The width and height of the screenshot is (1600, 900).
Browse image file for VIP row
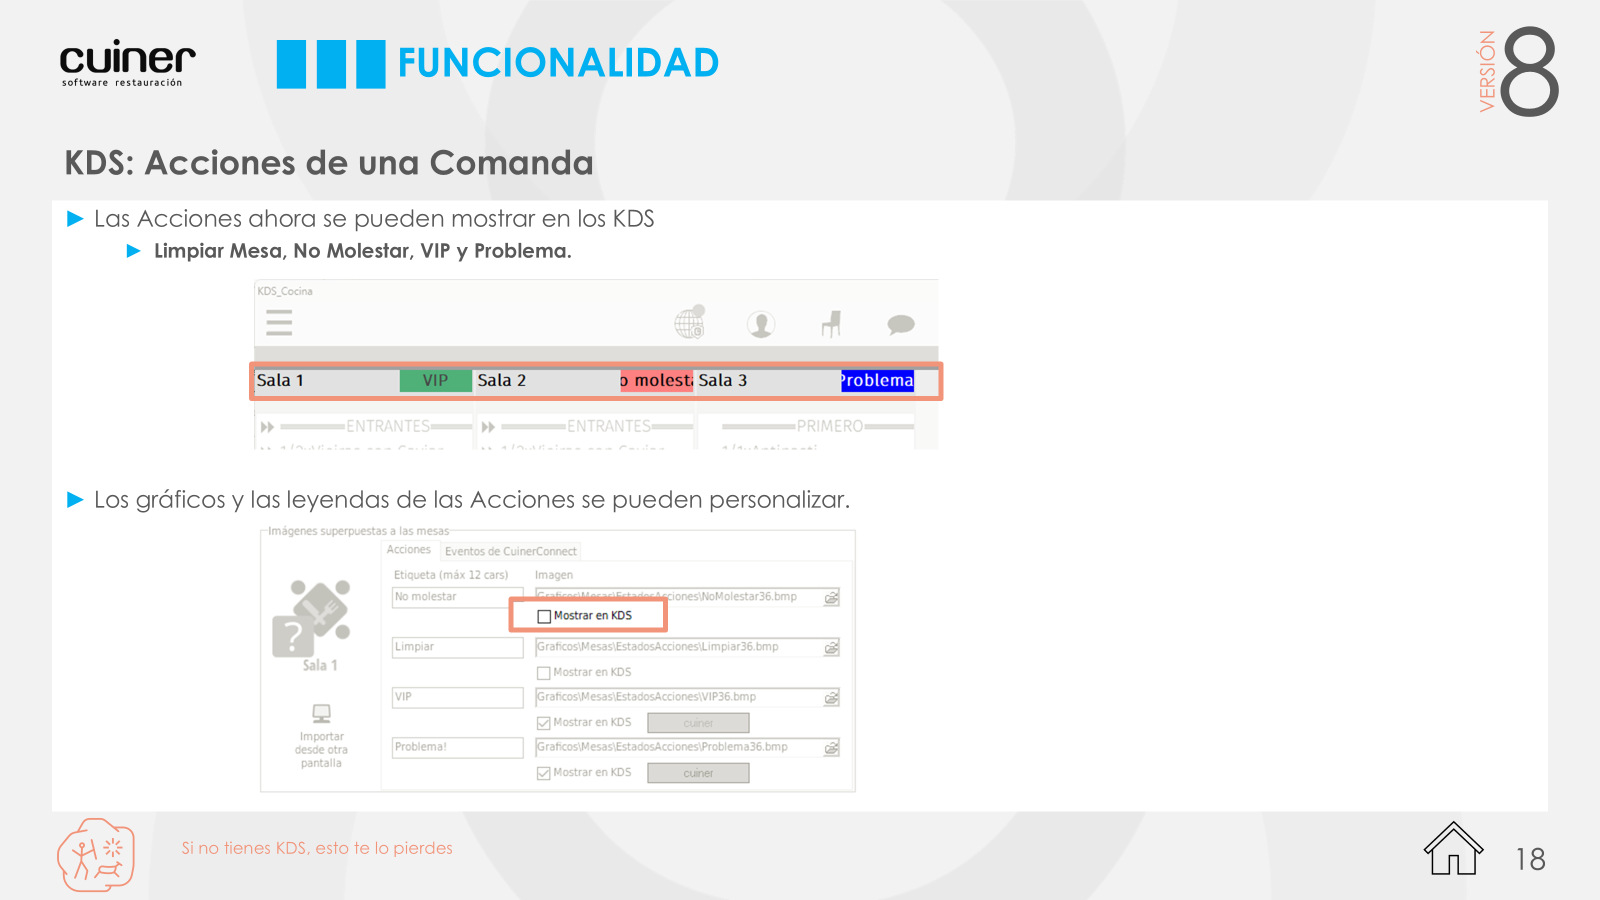pos(831,698)
